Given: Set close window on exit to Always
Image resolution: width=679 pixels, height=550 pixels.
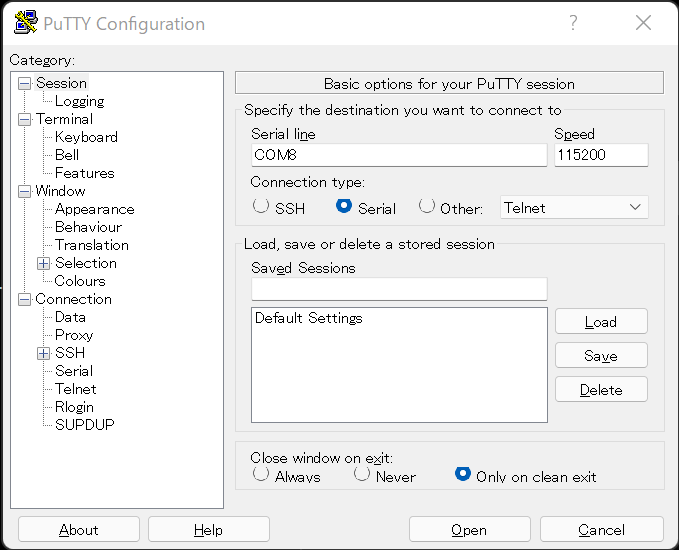Looking at the screenshot, I should coord(261,474).
